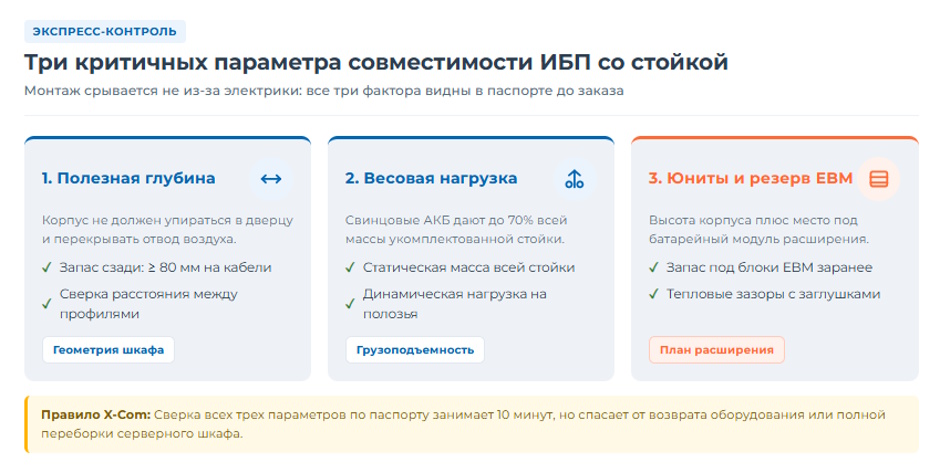
Task: Click list item "Запас сзади: ≥ 80 мм на кабели"
Action: click(x=165, y=267)
